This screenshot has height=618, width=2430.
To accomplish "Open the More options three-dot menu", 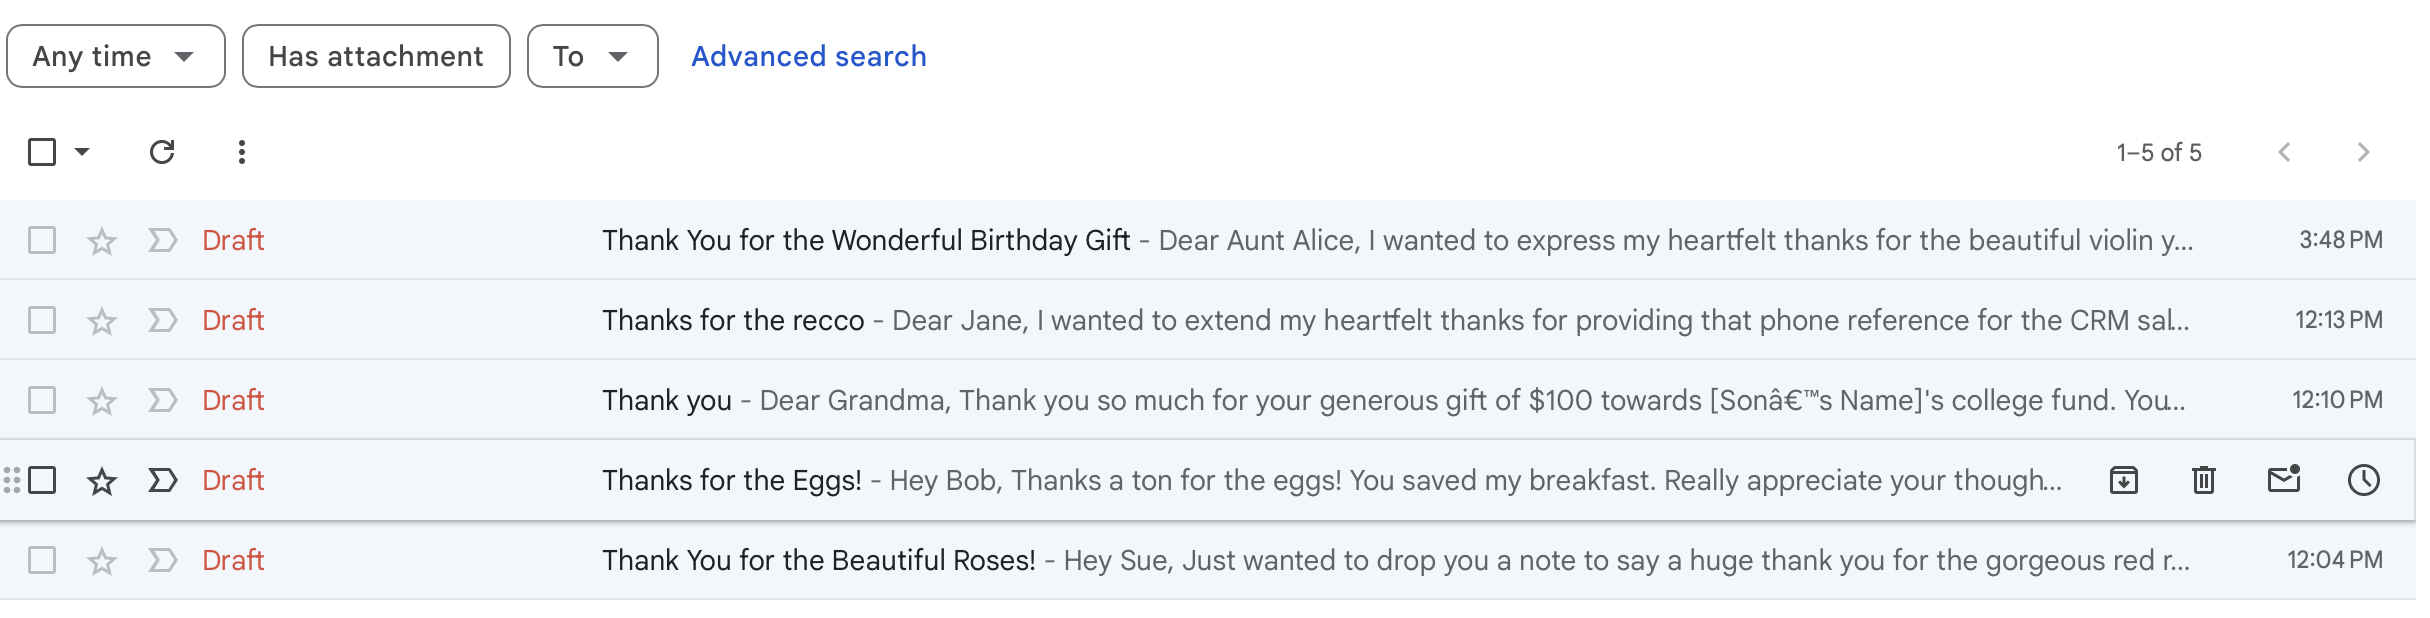I will 242,152.
